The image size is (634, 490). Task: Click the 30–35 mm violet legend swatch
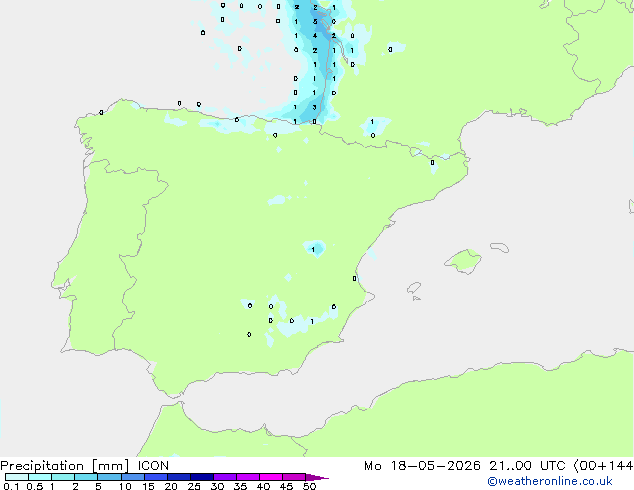point(225,477)
